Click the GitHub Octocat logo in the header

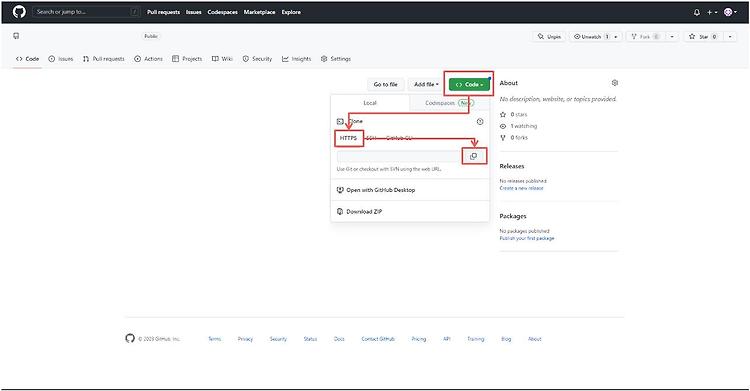(19, 11)
